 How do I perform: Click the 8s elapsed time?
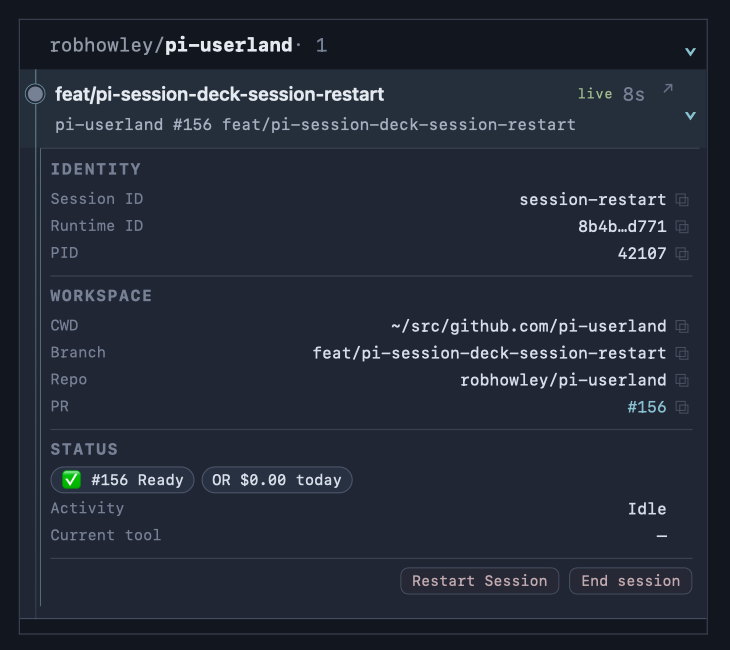click(x=634, y=94)
